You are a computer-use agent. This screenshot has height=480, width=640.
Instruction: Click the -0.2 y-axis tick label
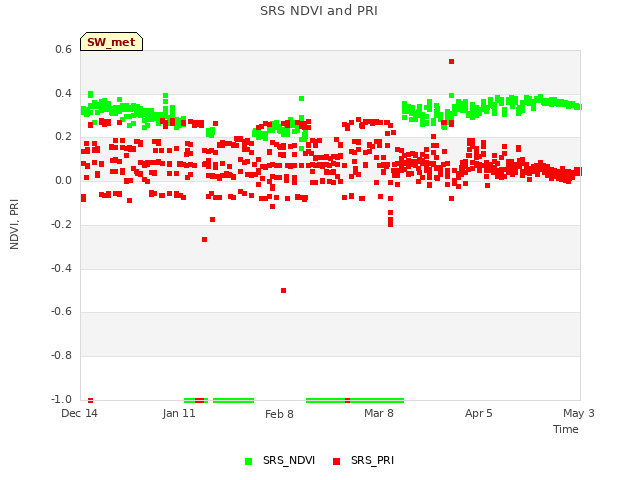click(61, 224)
